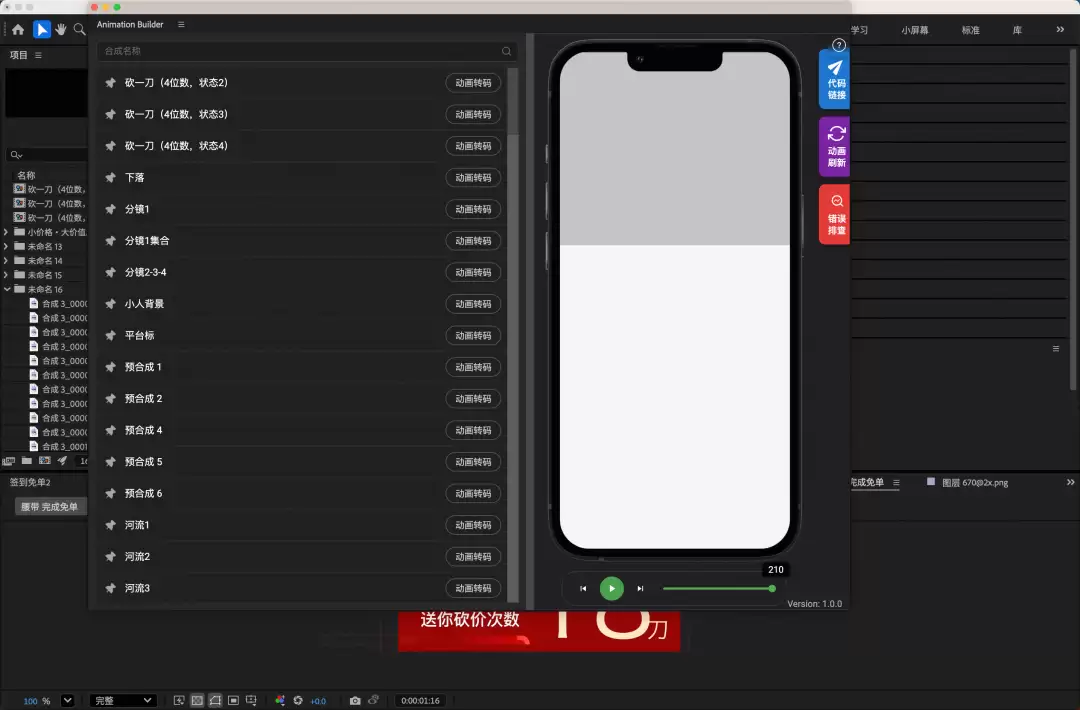This screenshot has width=1080, height=710.
Task: Click the green playback progress slider
Action: coord(718,589)
